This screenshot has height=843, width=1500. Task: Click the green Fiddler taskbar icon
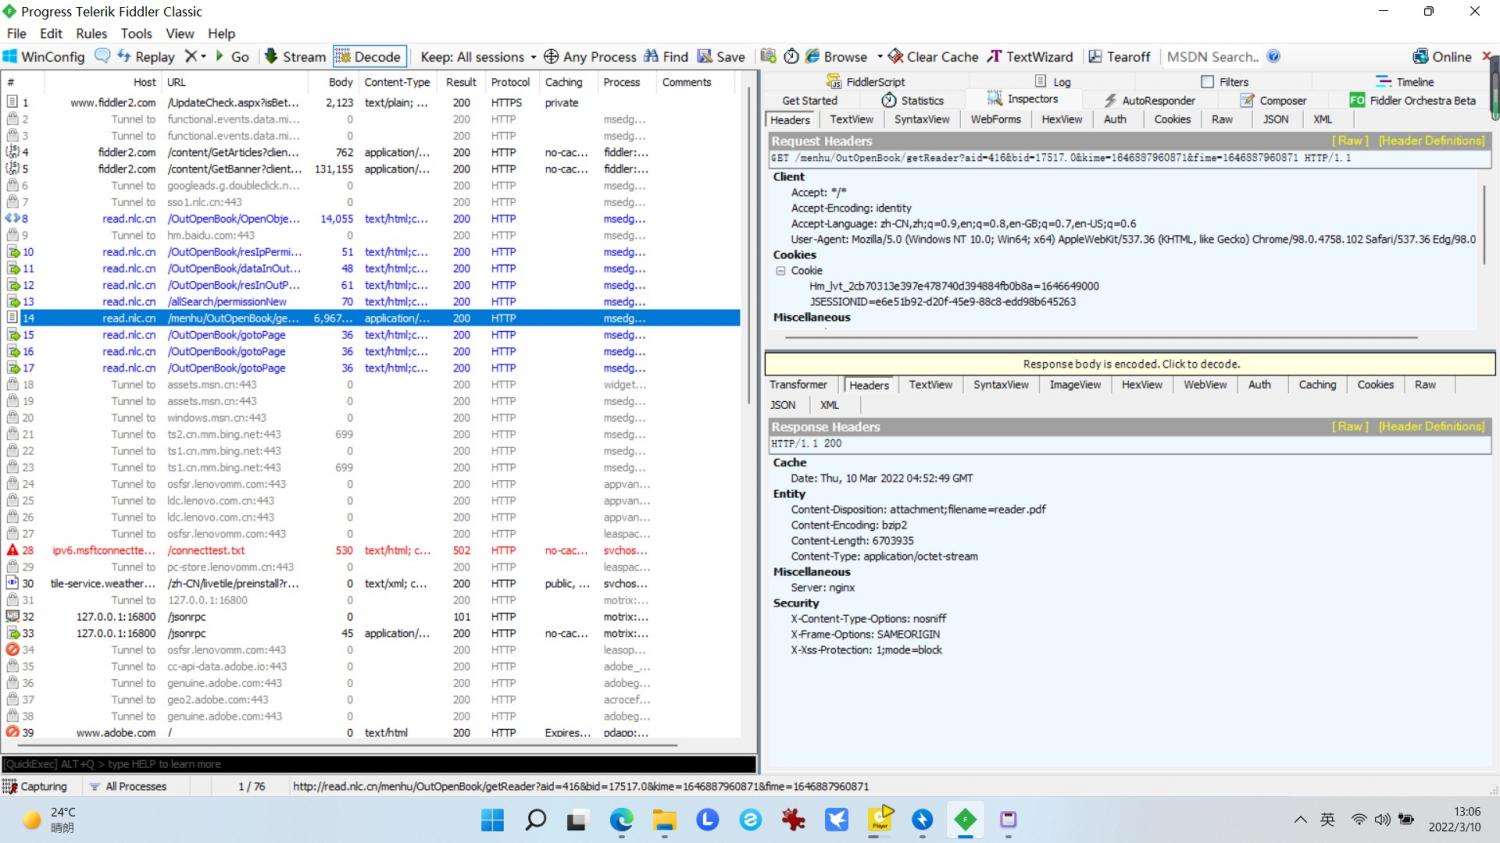[965, 820]
